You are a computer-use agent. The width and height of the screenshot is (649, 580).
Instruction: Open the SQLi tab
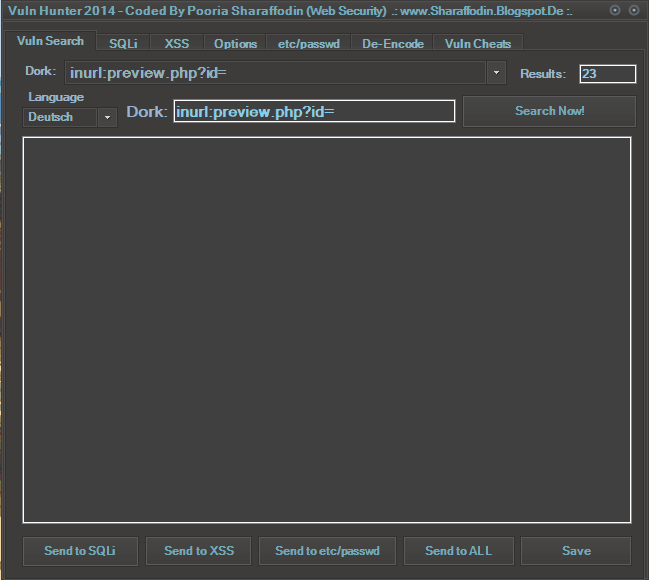coord(123,44)
